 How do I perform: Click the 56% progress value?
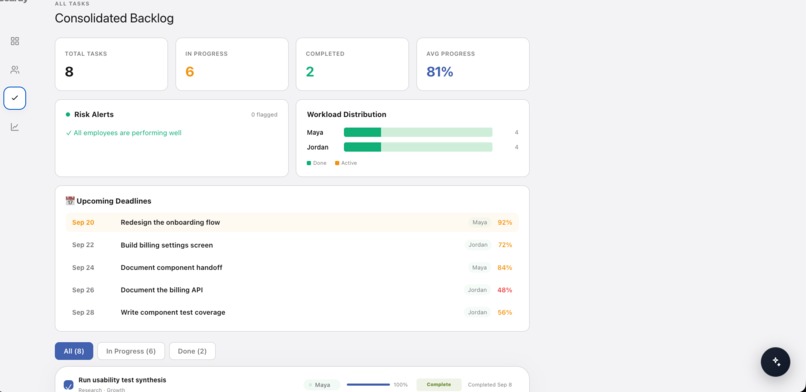[x=505, y=312]
